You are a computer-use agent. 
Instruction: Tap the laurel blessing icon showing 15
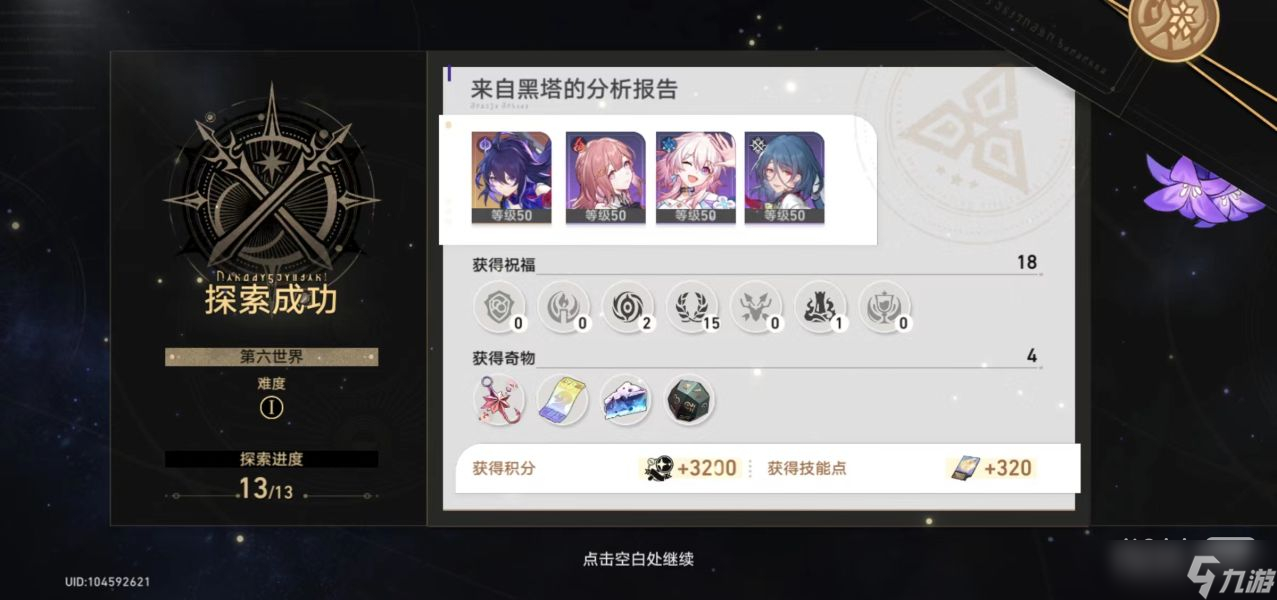point(691,306)
